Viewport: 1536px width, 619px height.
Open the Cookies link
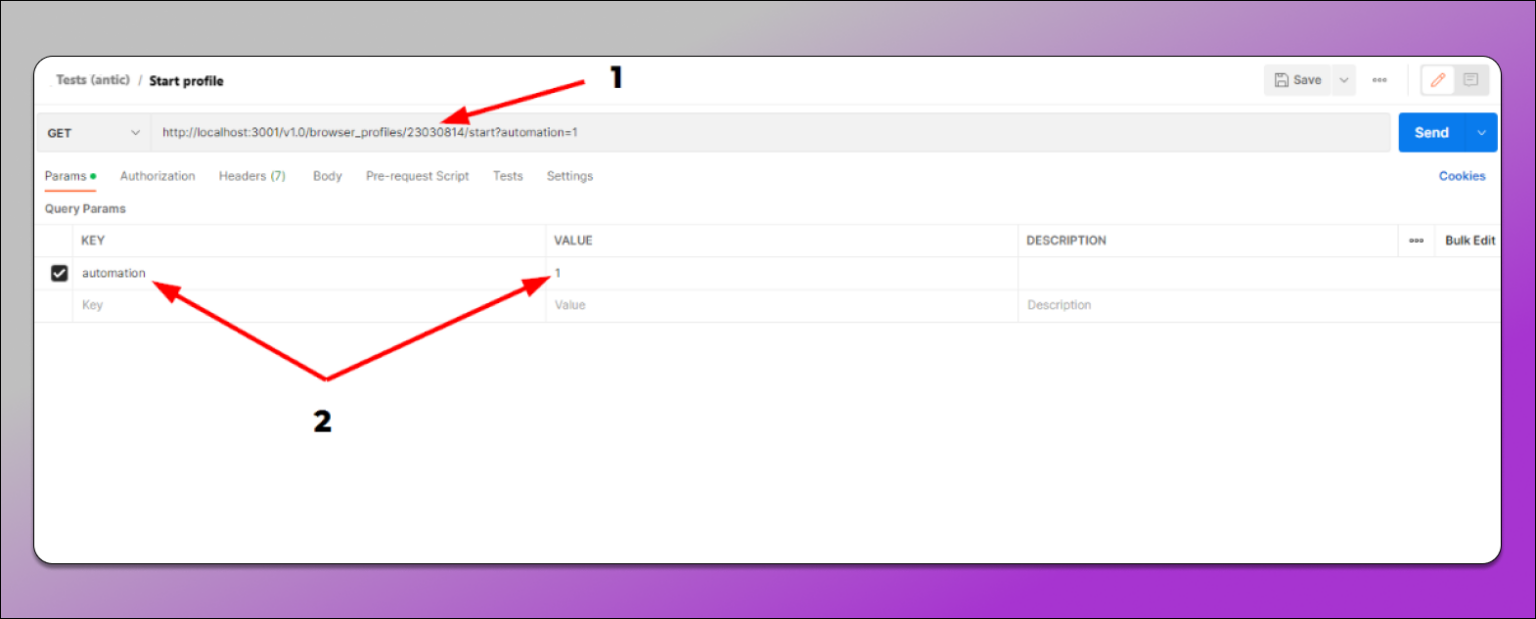coord(1462,176)
